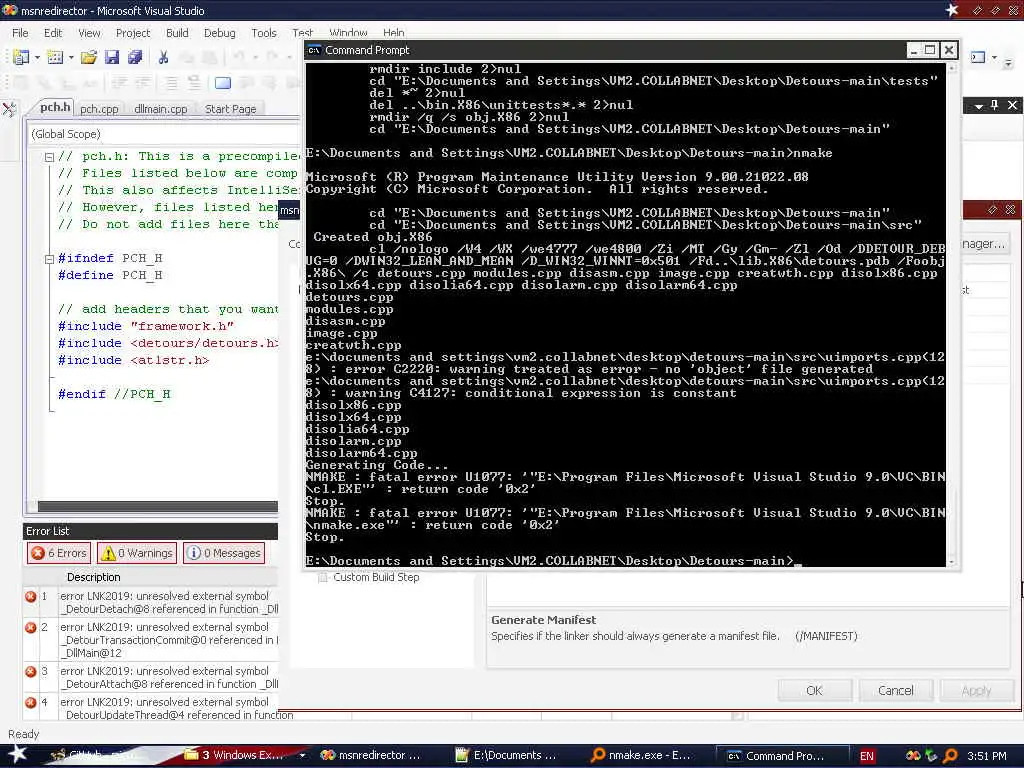The width and height of the screenshot is (1024, 768).
Task: Cut selection with the scissors icon
Action: pyautogui.click(x=163, y=57)
